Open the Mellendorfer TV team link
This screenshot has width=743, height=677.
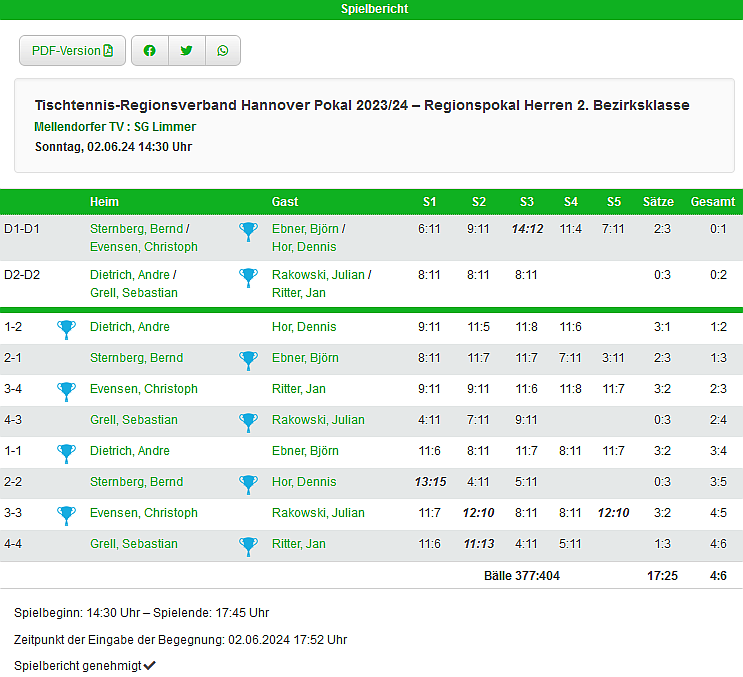(78, 127)
